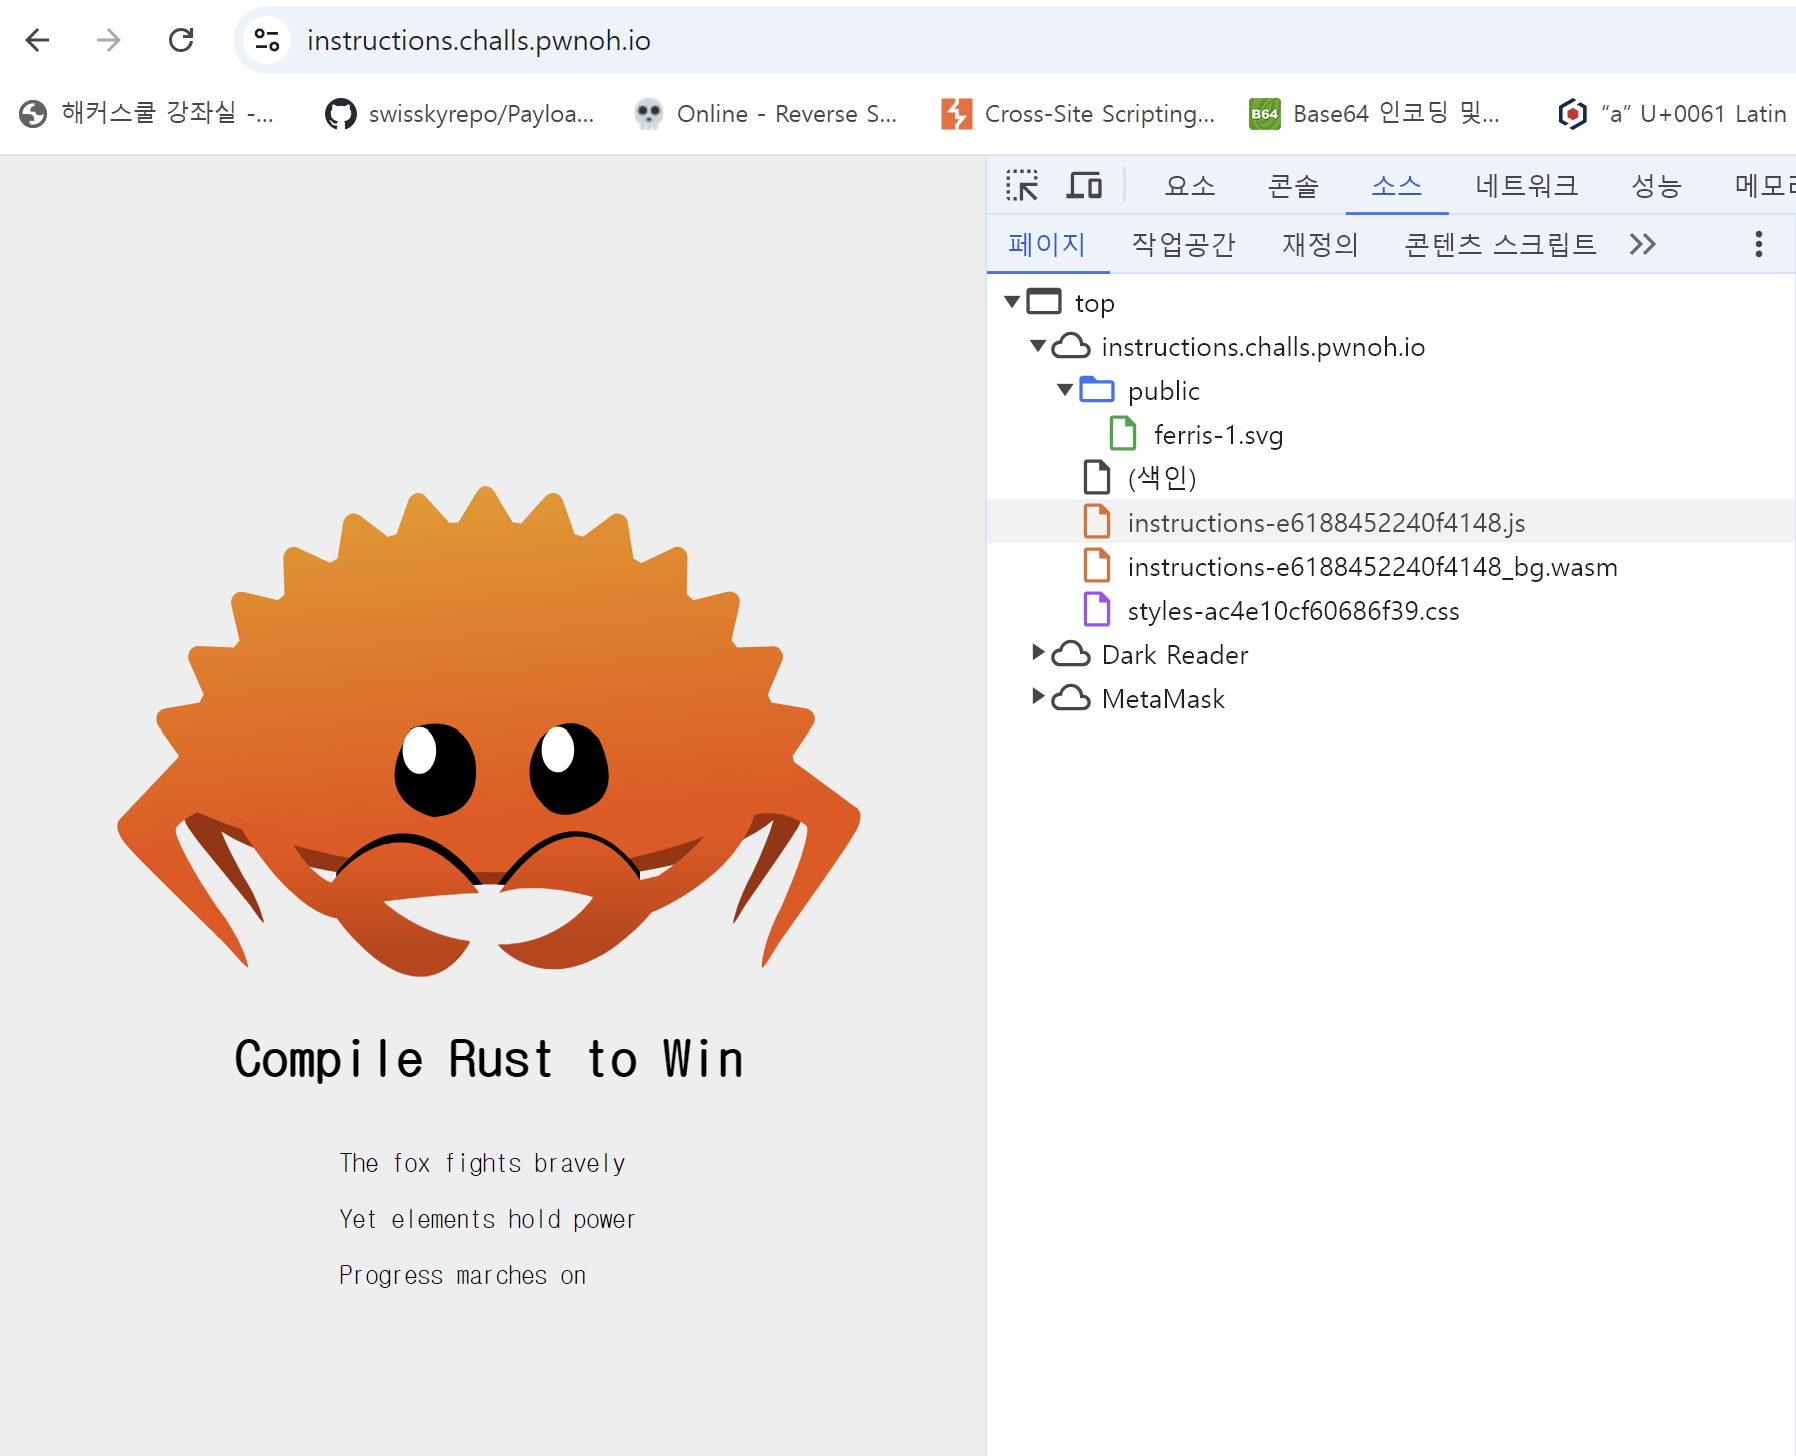
Task: Expand the MetaMask node
Action: (1038, 696)
